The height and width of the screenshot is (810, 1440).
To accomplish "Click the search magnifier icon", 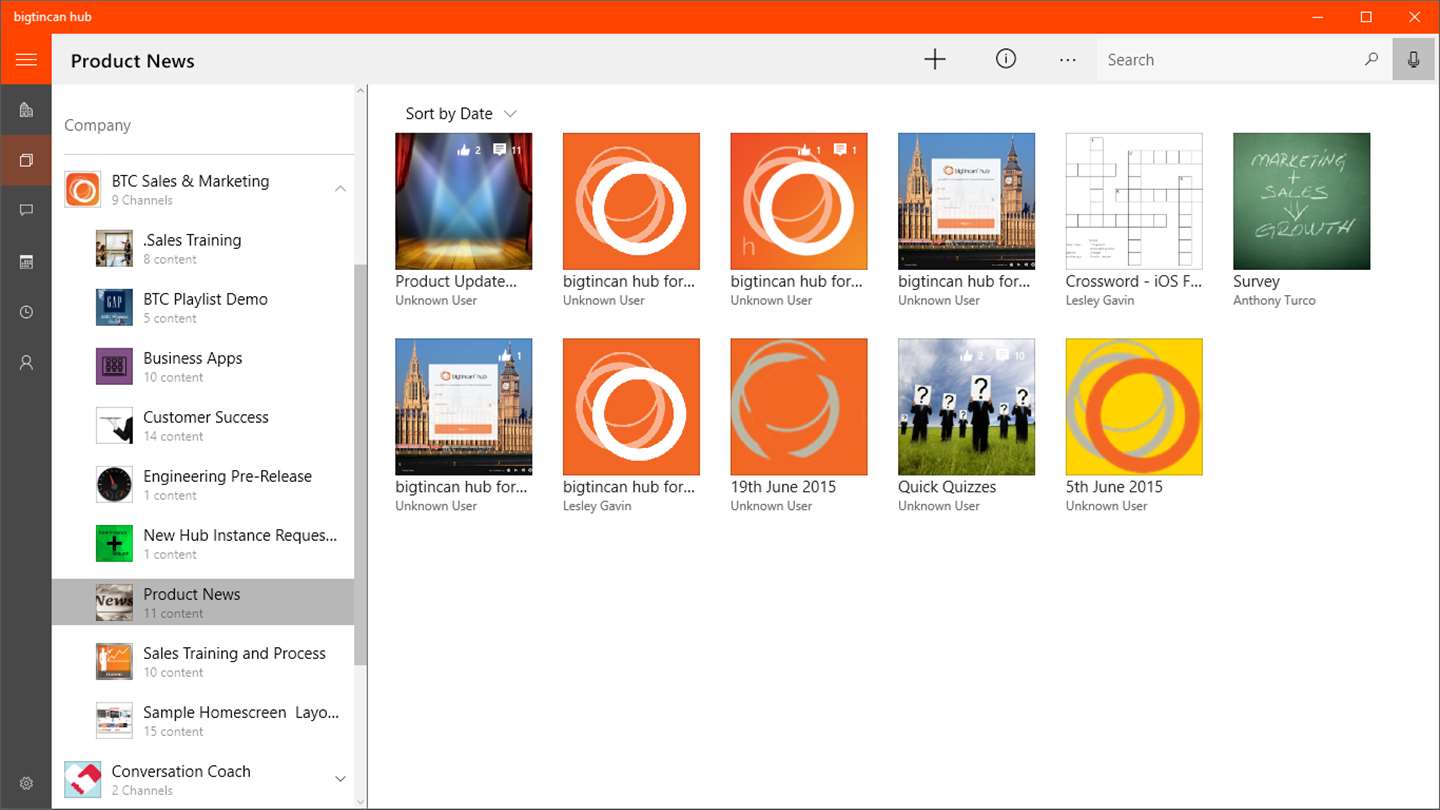I will (x=1372, y=59).
